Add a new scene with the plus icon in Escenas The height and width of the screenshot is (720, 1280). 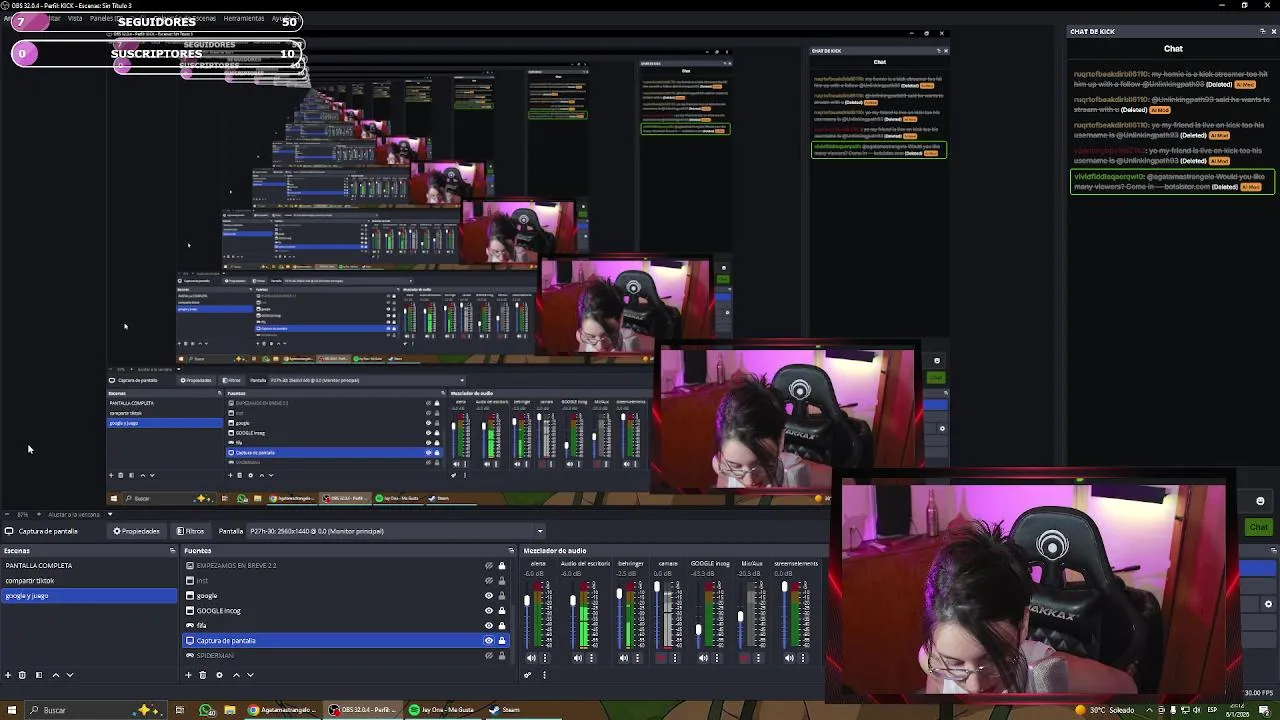pos(8,675)
